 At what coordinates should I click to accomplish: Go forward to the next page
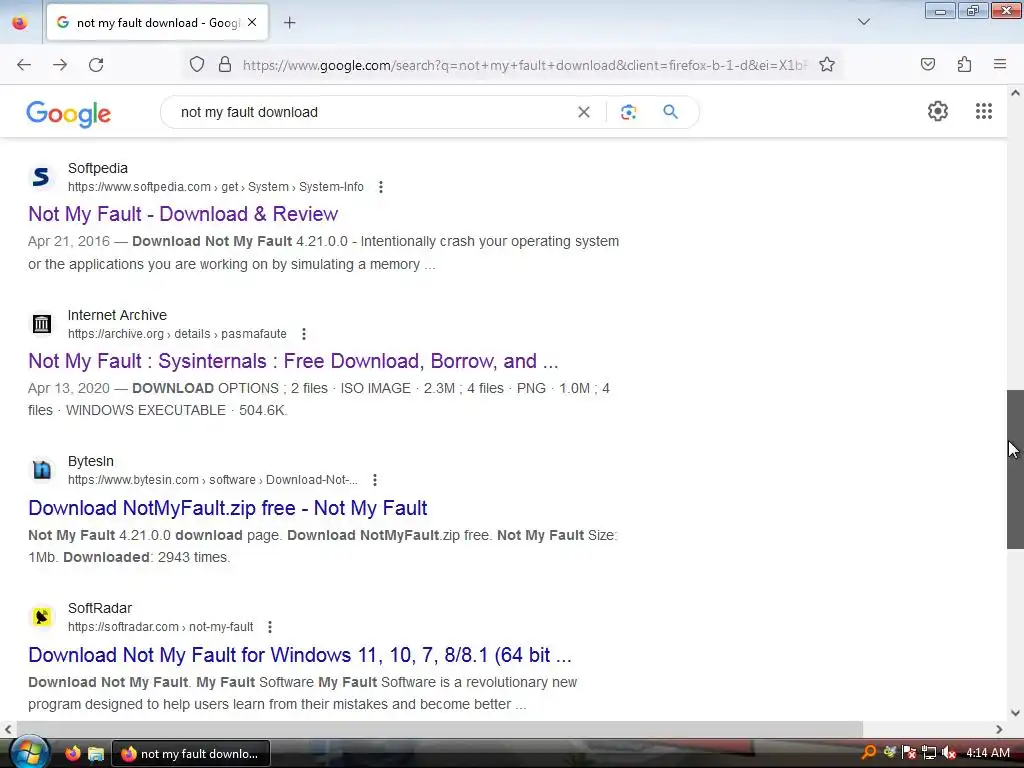60,65
